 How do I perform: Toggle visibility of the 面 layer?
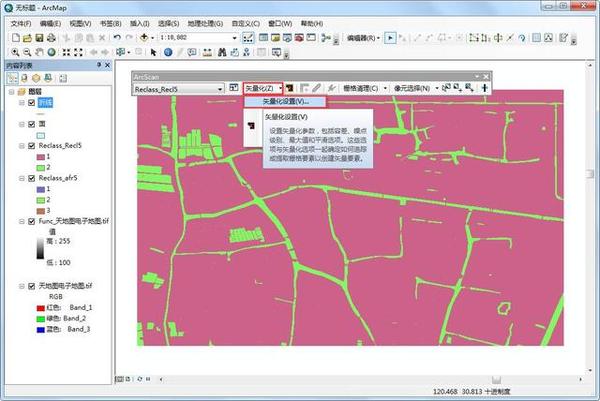tap(32, 124)
